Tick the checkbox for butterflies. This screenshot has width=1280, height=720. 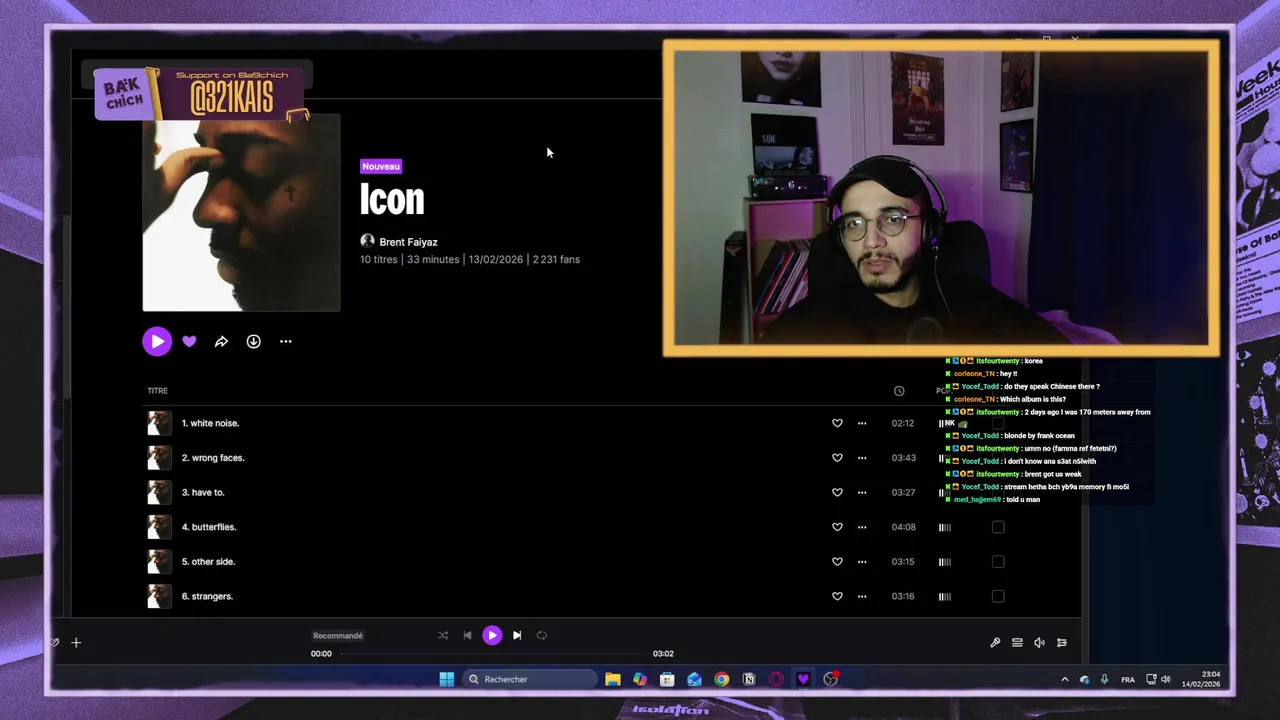tap(998, 527)
